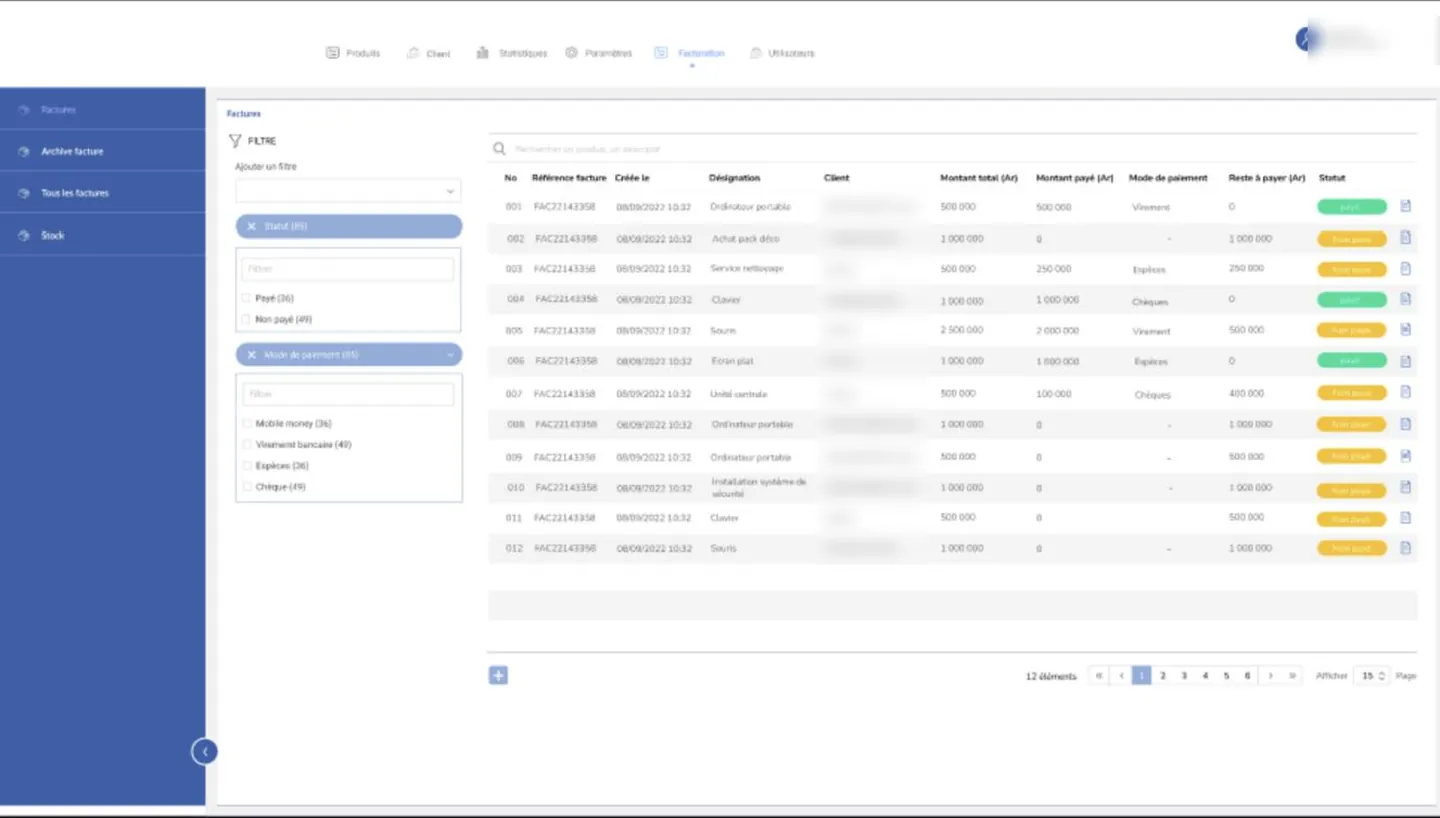
Task: Open Tous les factures in the sidebar
Action: click(x=102, y=193)
